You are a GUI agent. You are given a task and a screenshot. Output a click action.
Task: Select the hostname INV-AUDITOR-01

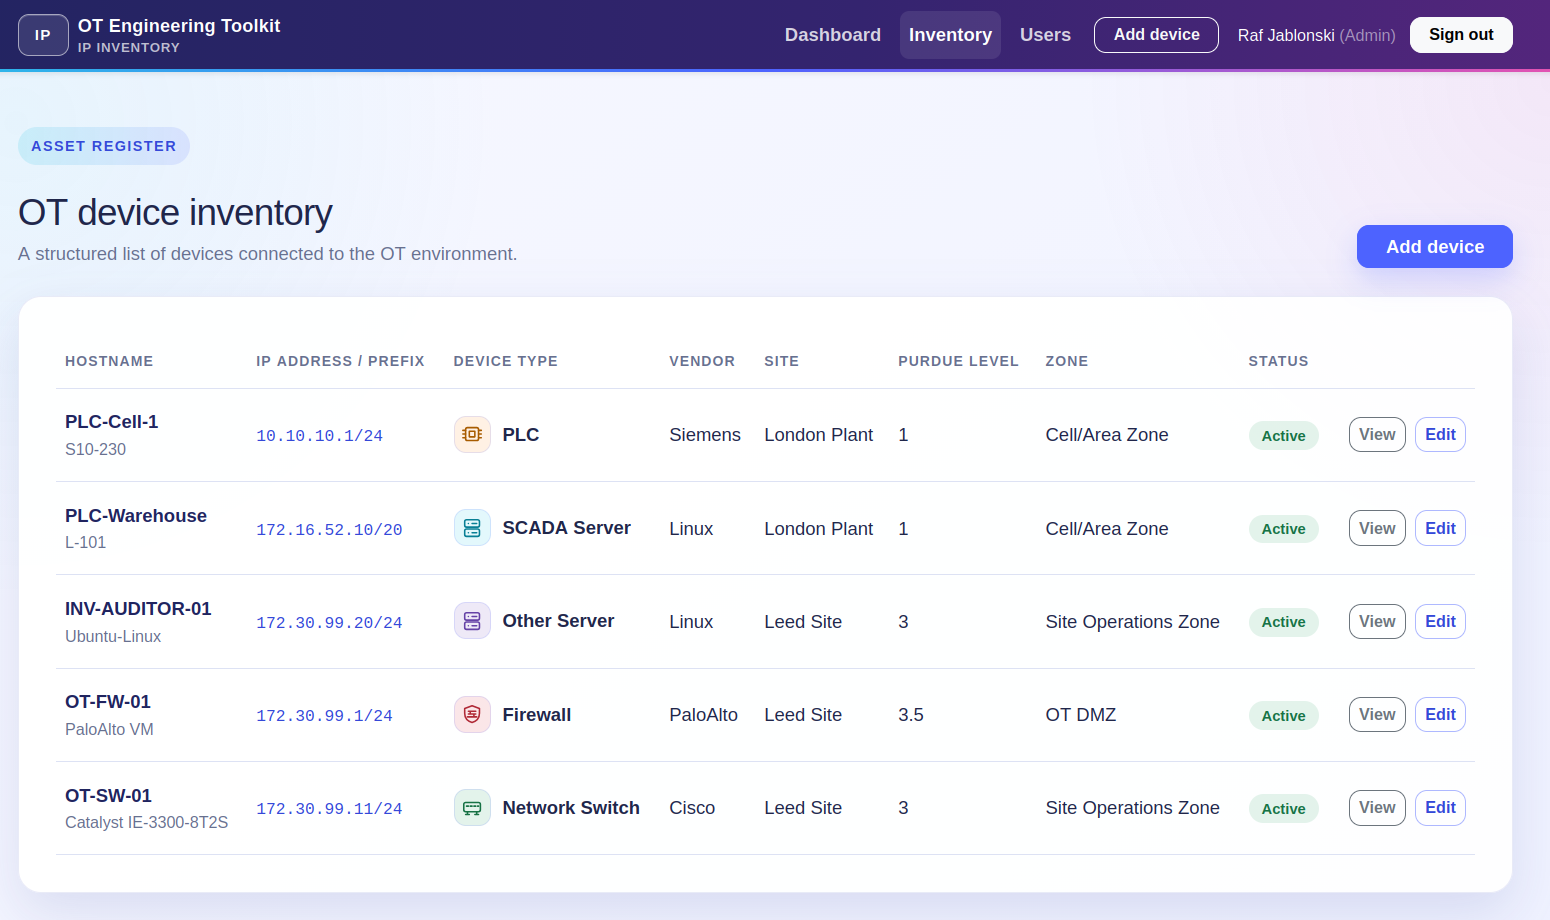click(x=138, y=609)
